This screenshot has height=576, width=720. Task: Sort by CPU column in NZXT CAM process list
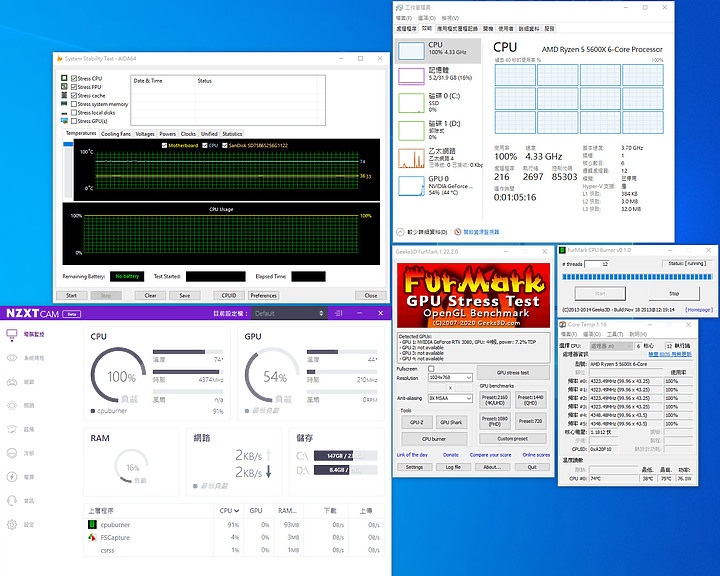(229, 510)
